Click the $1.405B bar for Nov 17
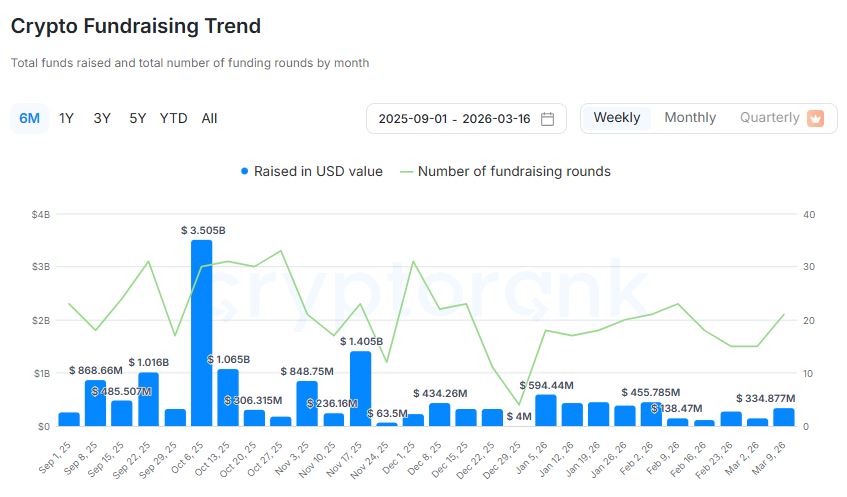The height and width of the screenshot is (497, 847). click(360, 389)
